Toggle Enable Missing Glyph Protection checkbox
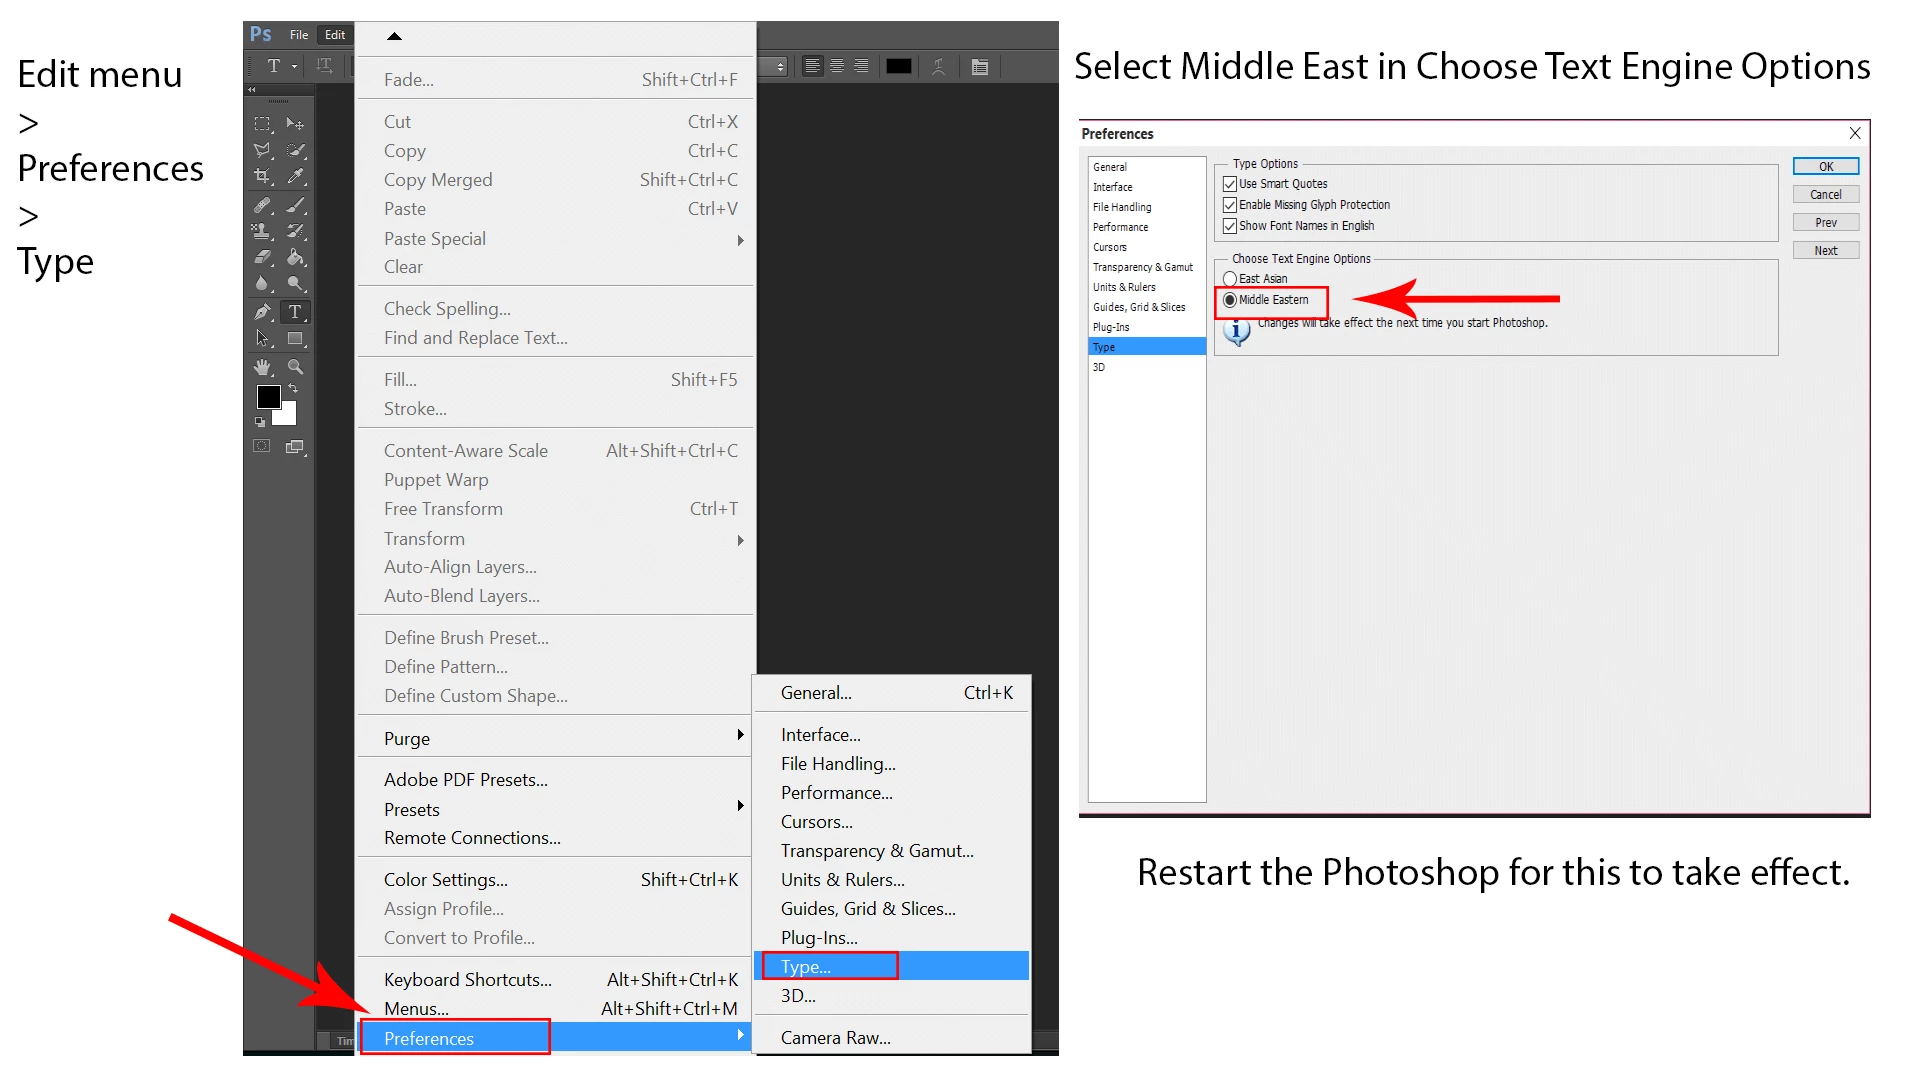The height and width of the screenshot is (1080, 1920). (x=1230, y=205)
